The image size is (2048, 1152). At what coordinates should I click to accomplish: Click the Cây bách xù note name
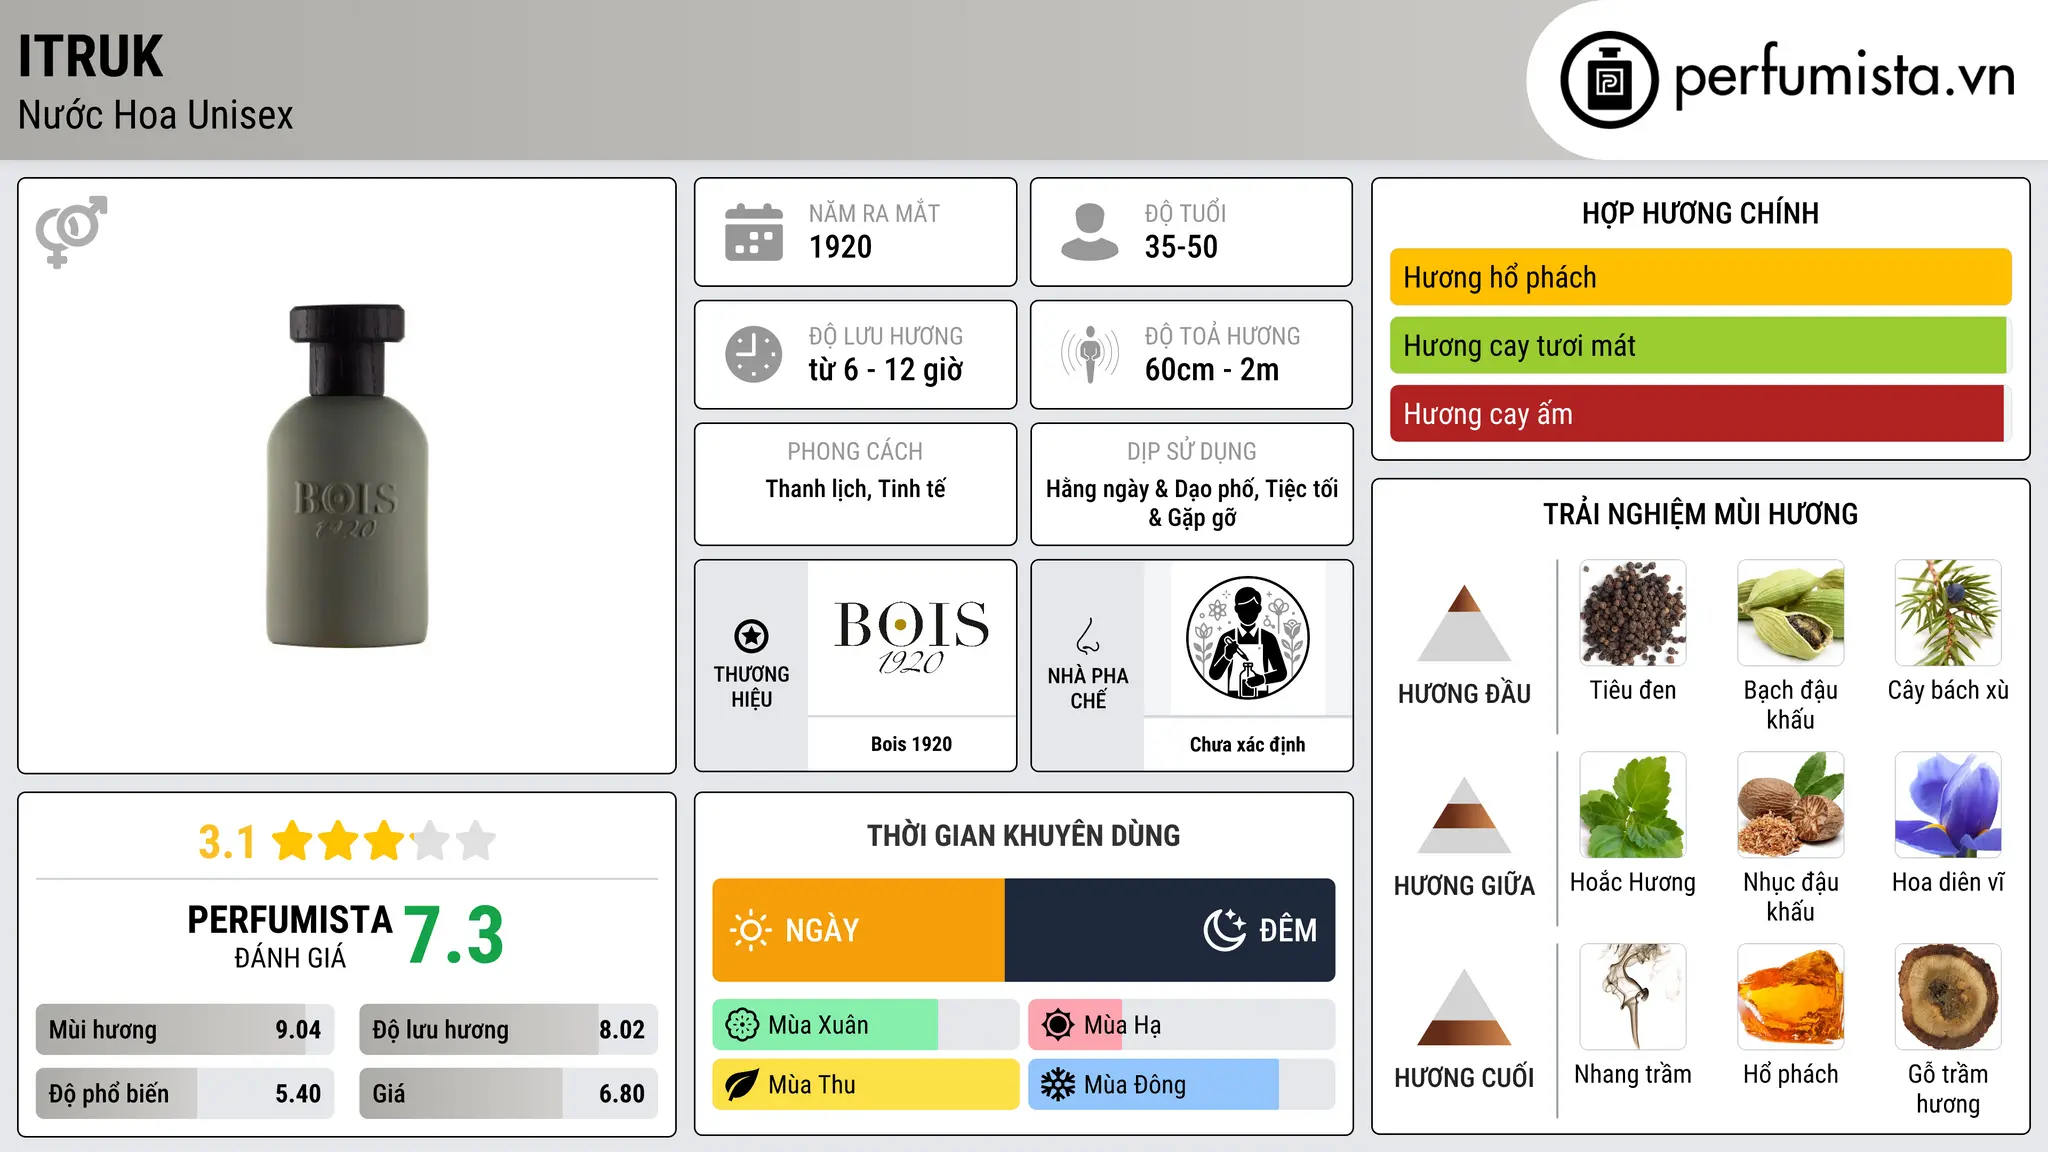(x=1948, y=690)
